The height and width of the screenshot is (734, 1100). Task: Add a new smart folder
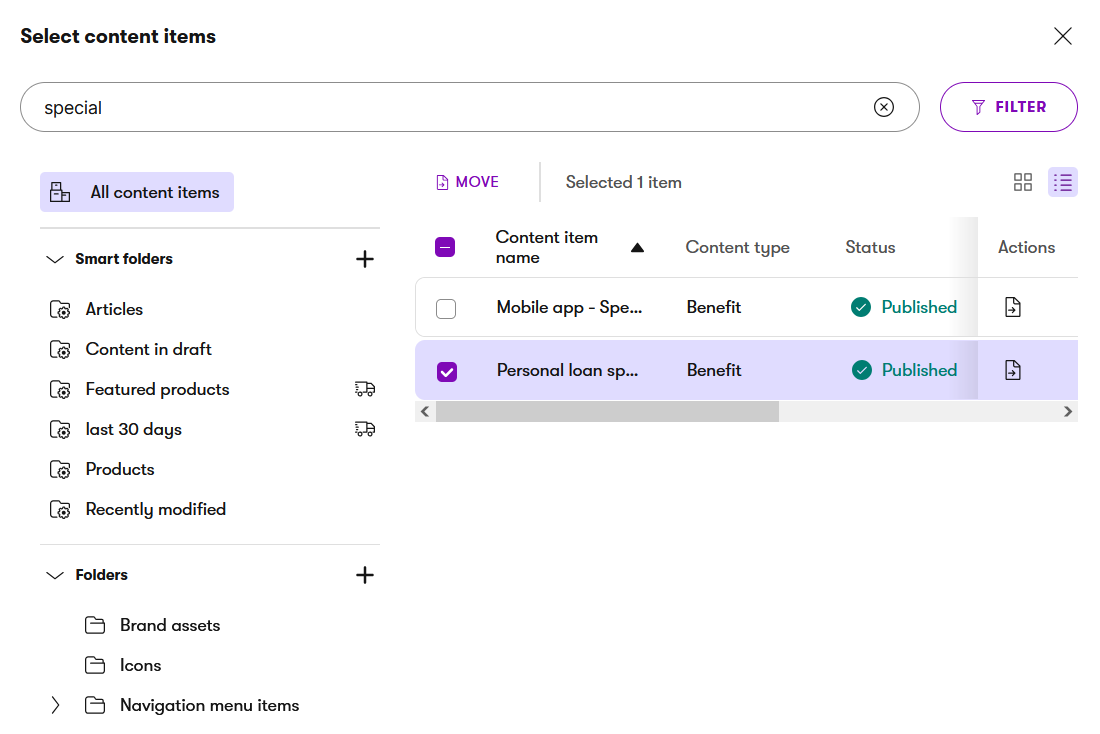pos(365,259)
